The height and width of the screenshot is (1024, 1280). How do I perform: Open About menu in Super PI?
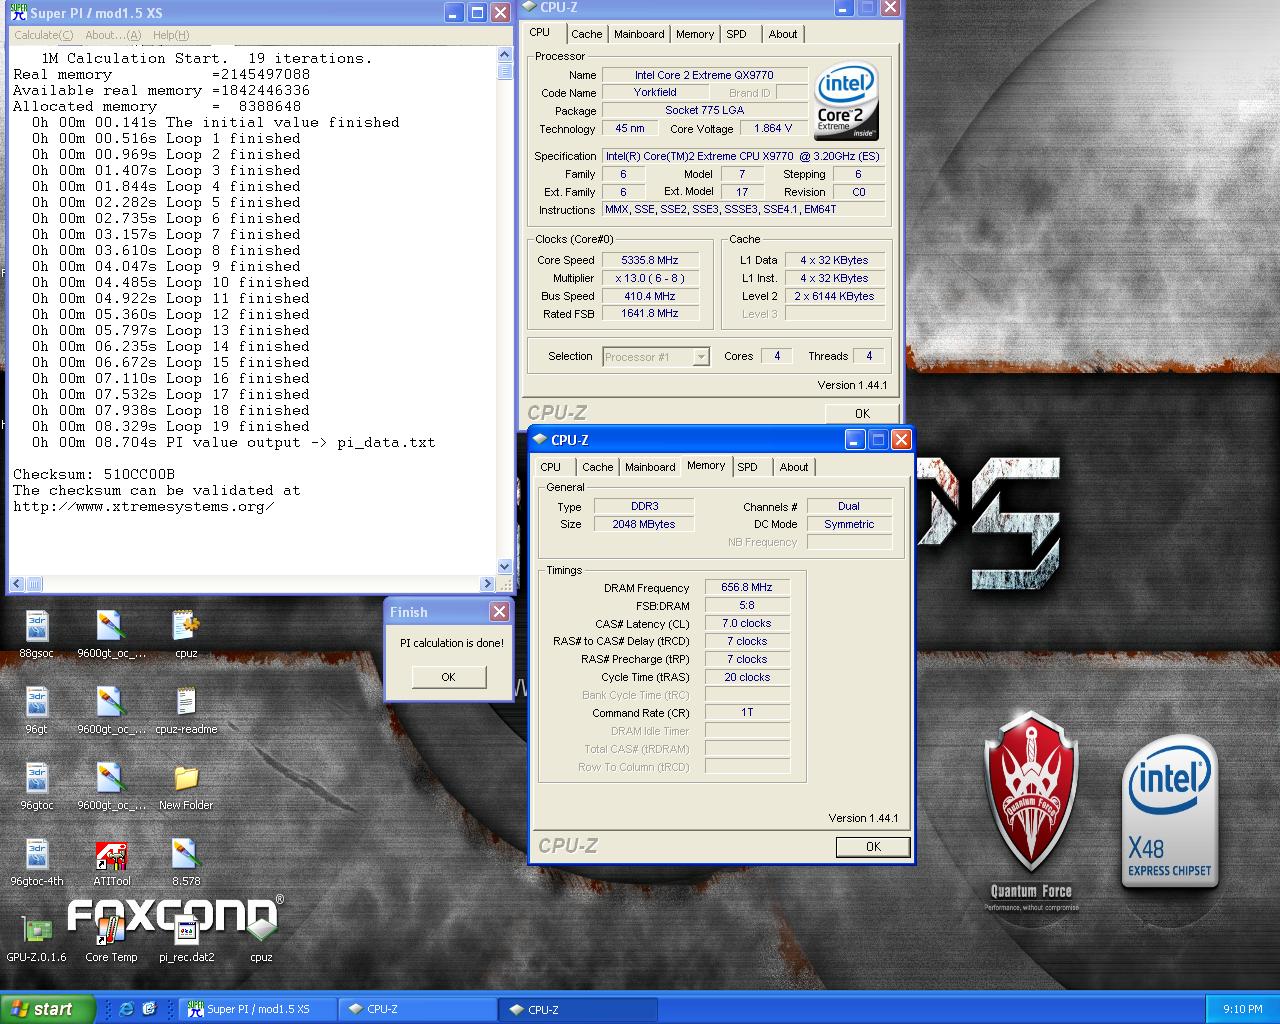[x=113, y=35]
